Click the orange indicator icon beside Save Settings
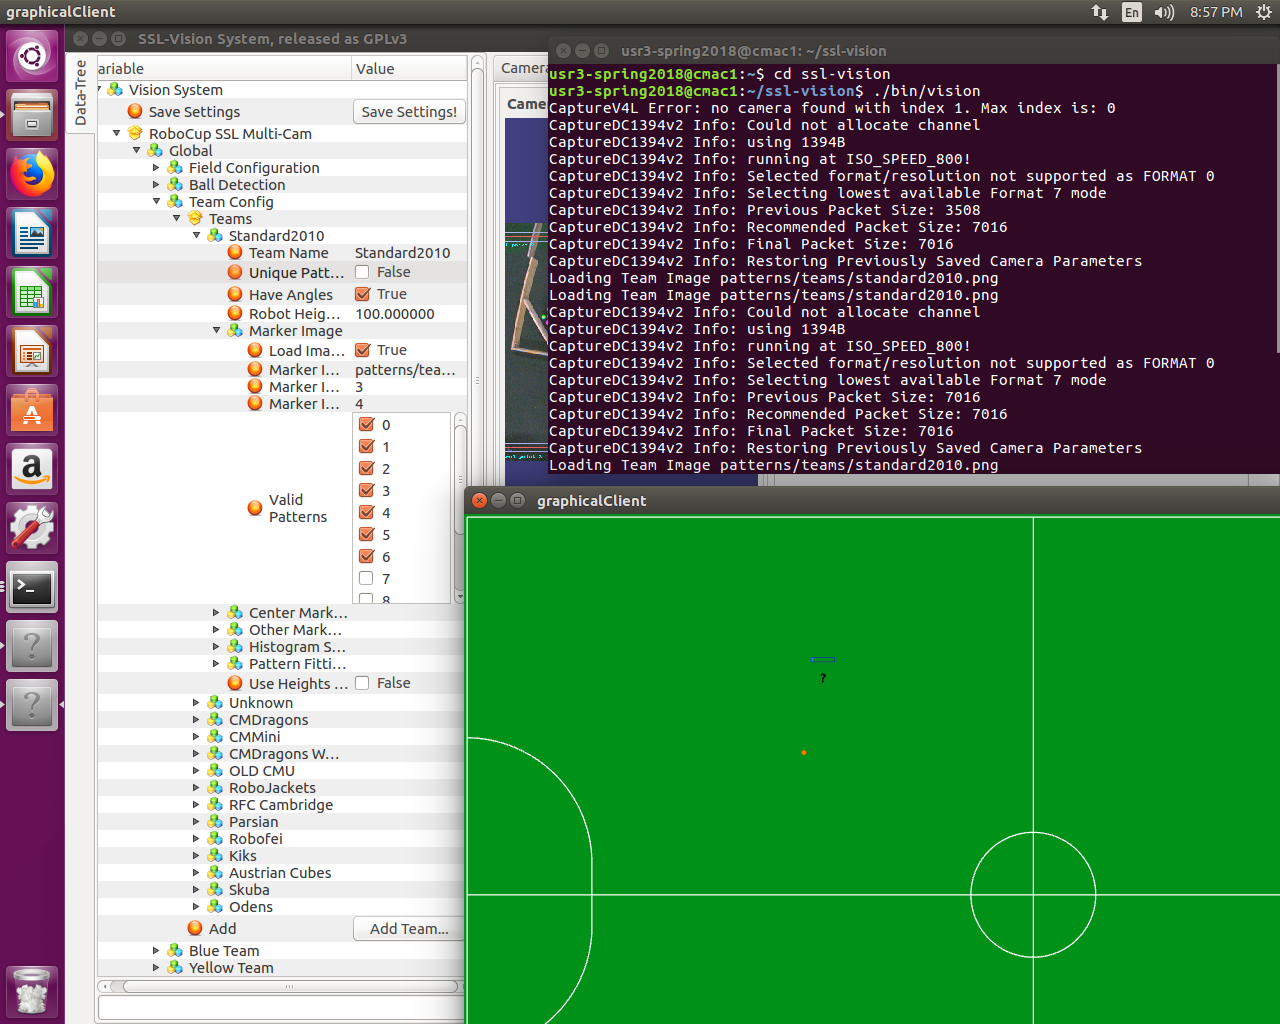The image size is (1280, 1024). [134, 111]
